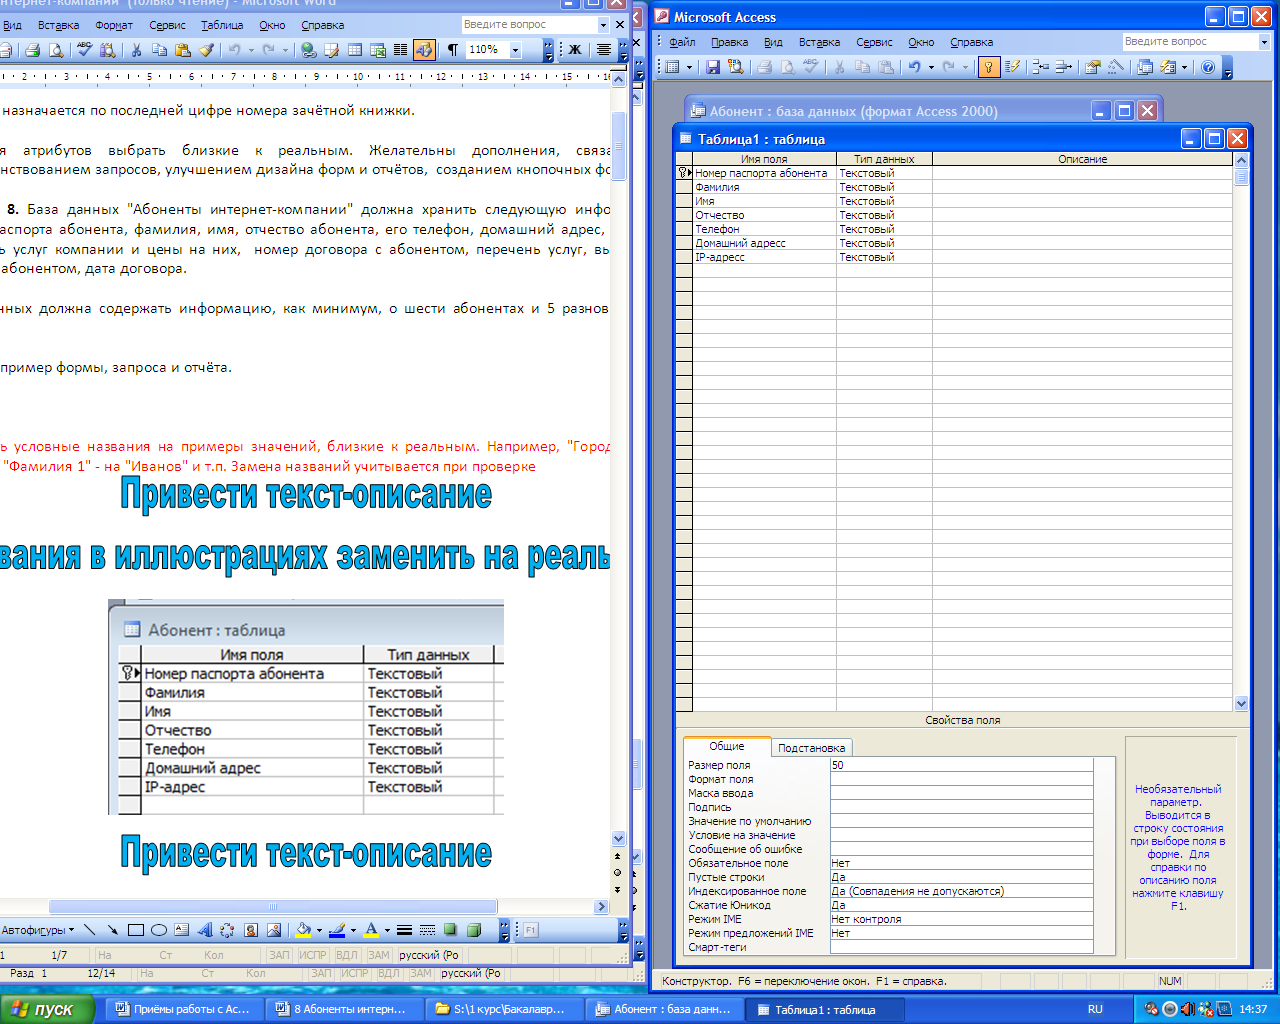Select the Фамилия field name cell in Access
Screen dimensions: 1280x1024
pyautogui.click(x=764, y=187)
